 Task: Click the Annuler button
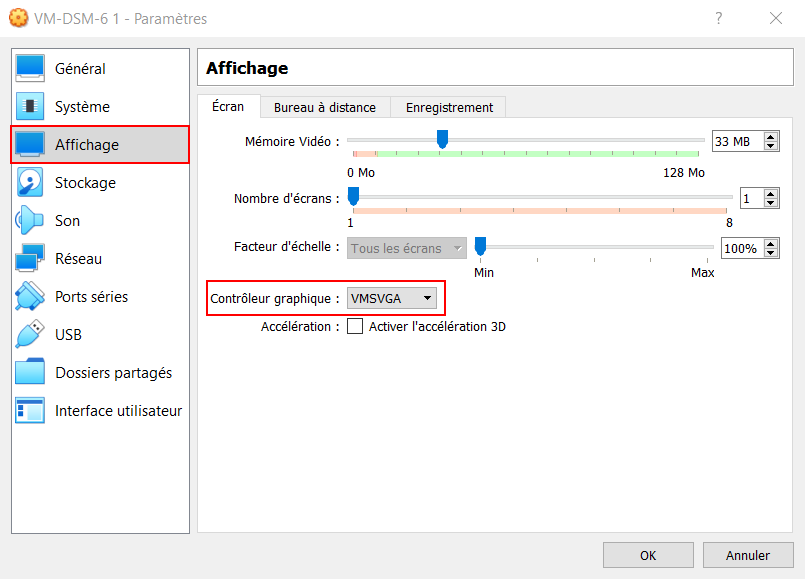click(748, 555)
